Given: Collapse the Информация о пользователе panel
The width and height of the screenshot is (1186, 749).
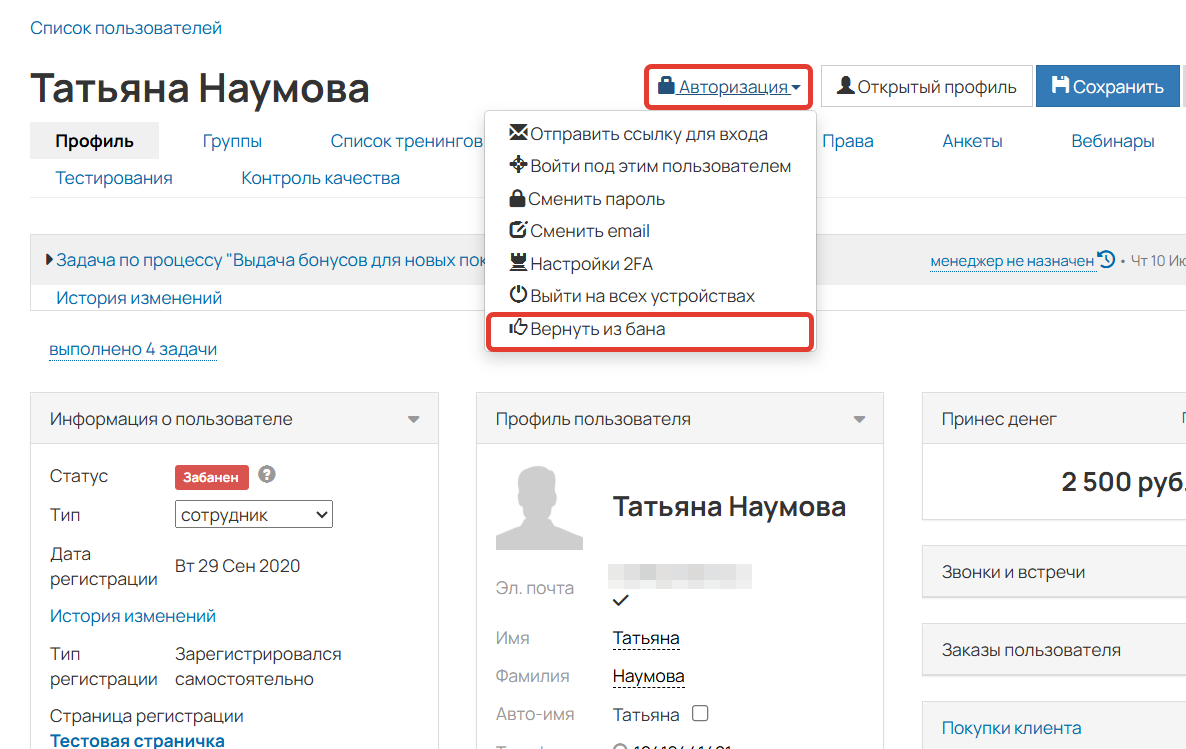Looking at the screenshot, I should pos(412,419).
